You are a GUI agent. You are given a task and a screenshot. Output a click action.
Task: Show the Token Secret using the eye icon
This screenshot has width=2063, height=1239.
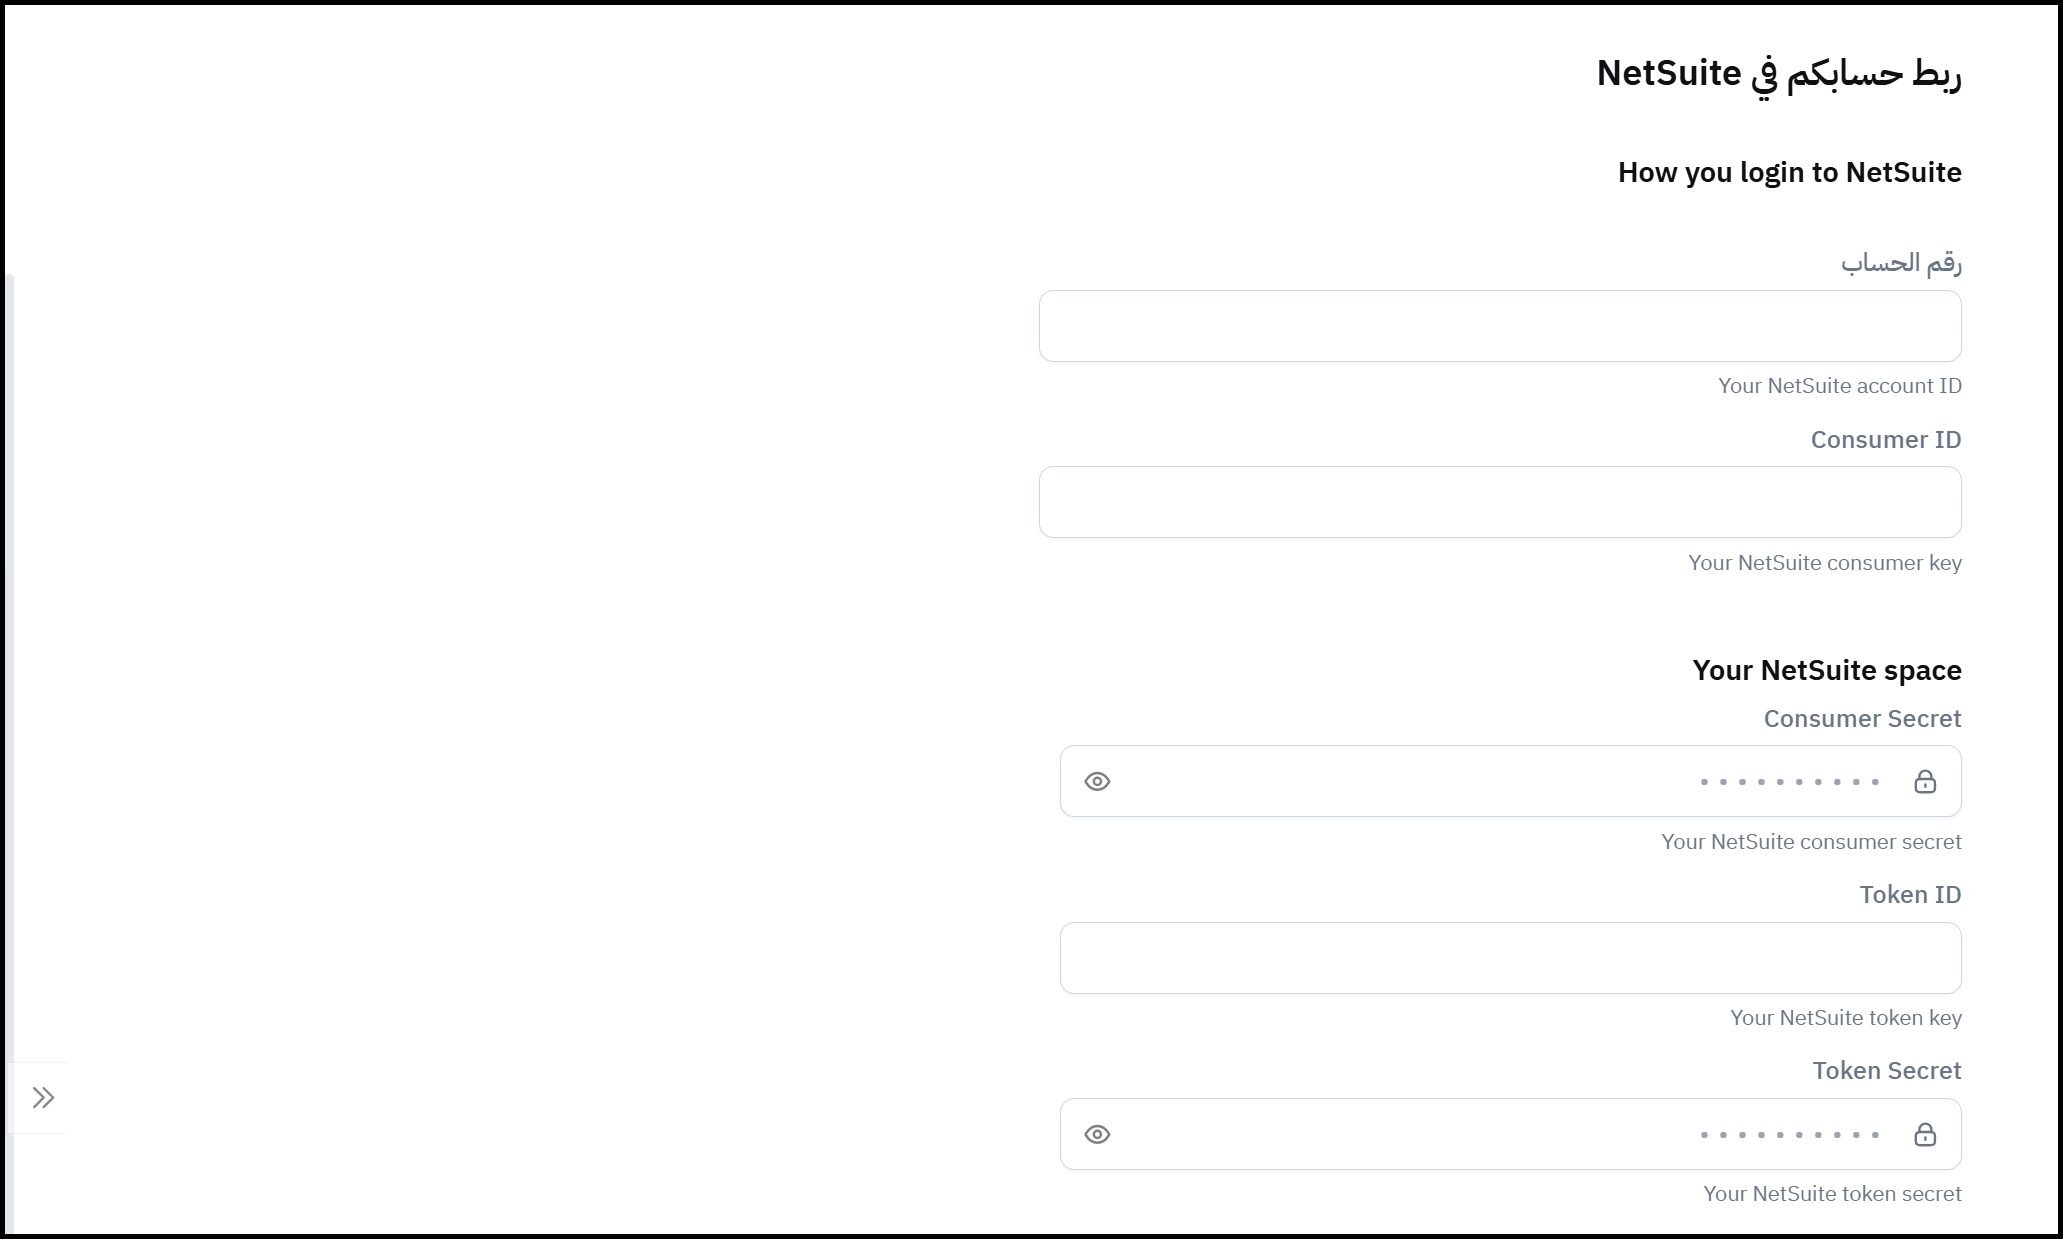click(x=1097, y=1135)
